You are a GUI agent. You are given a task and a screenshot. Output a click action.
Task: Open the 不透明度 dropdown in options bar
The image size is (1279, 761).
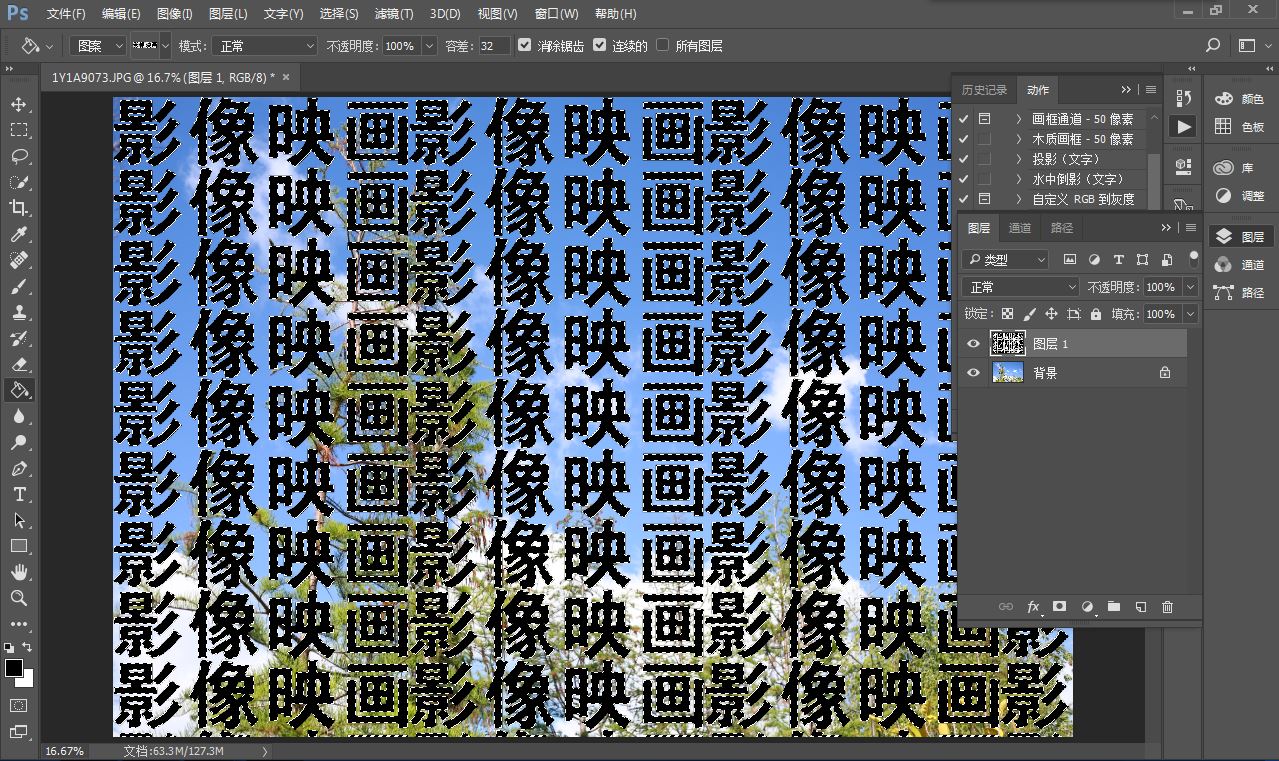tap(429, 46)
